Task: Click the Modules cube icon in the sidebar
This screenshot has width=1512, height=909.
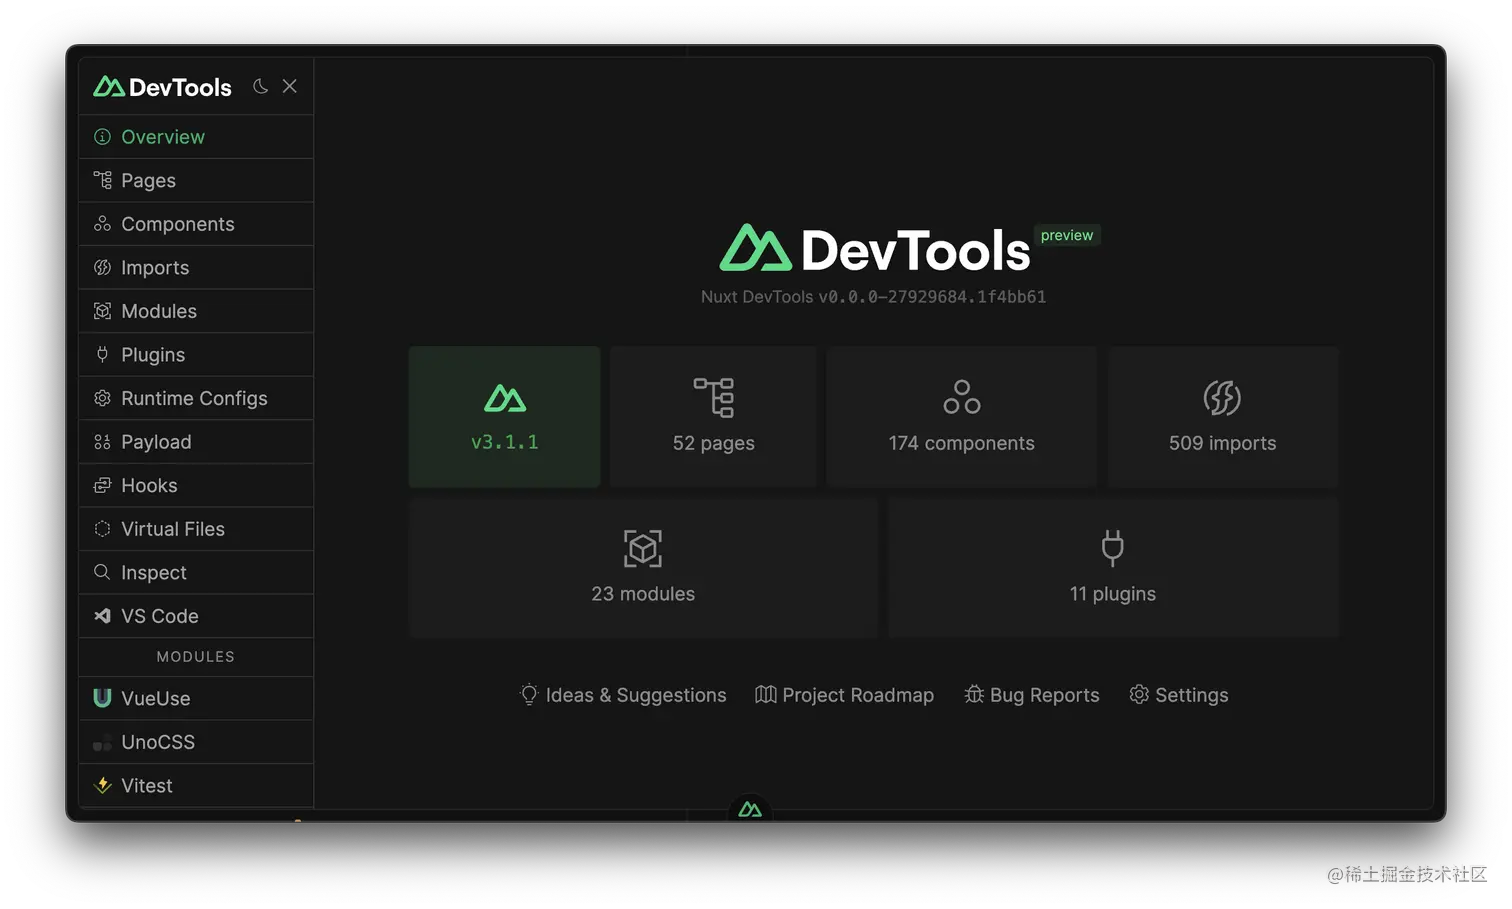Action: click(x=102, y=311)
